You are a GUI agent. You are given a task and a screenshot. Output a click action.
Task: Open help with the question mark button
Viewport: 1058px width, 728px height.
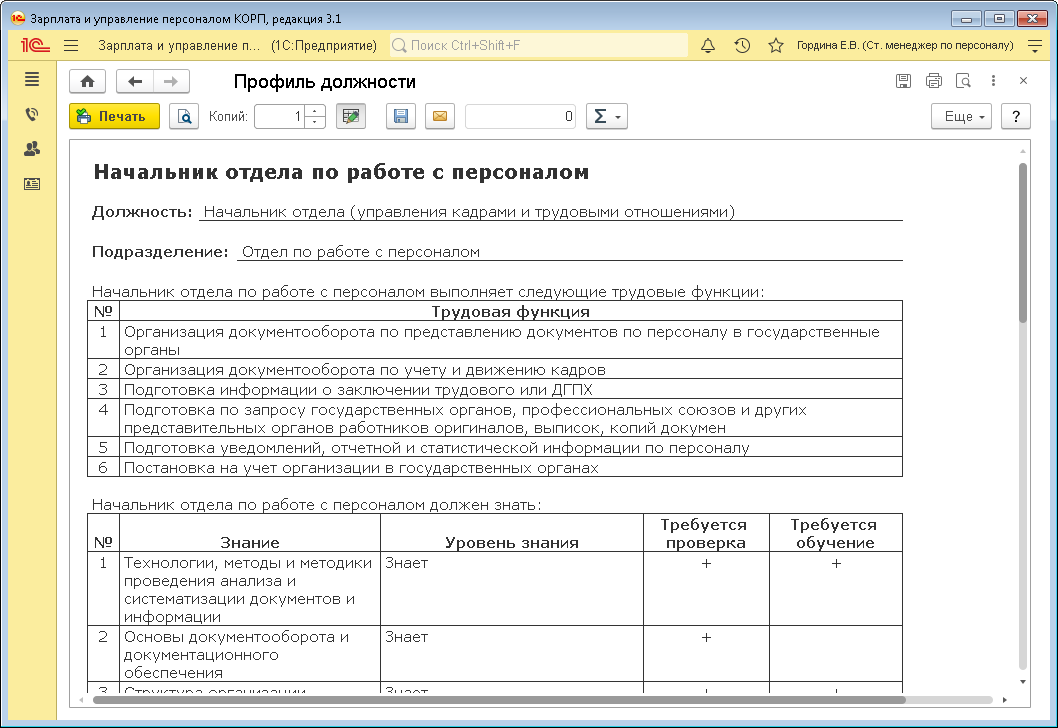click(x=1015, y=116)
